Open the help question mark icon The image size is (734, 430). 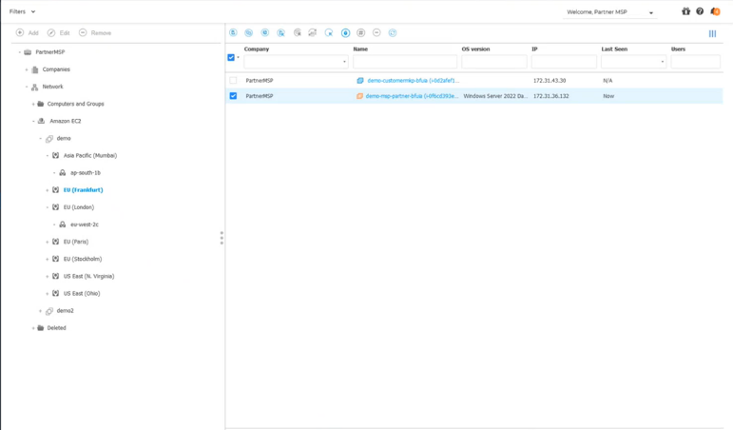[x=700, y=12]
